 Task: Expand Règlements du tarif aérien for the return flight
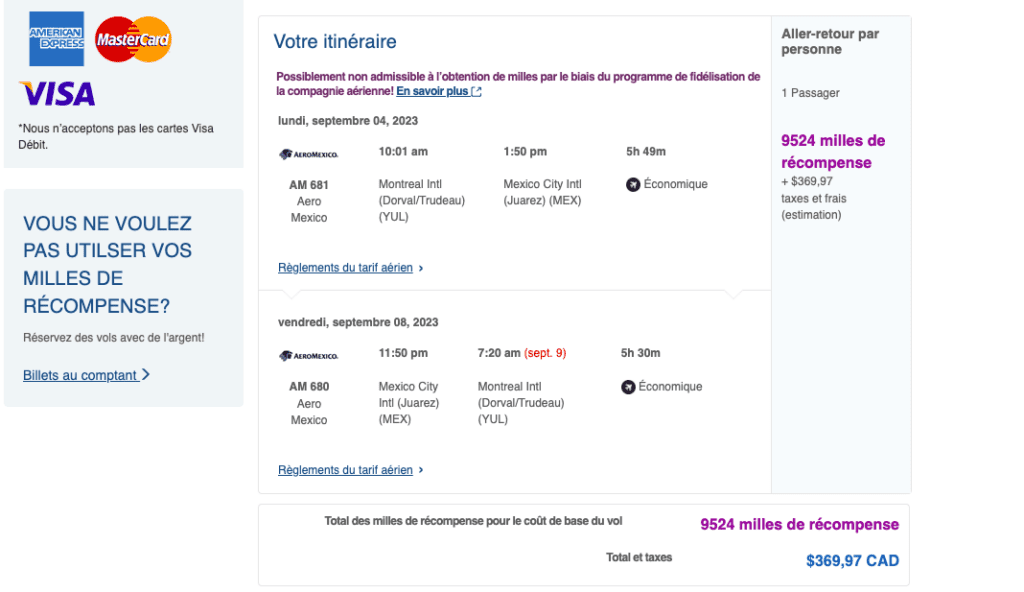[346, 469]
